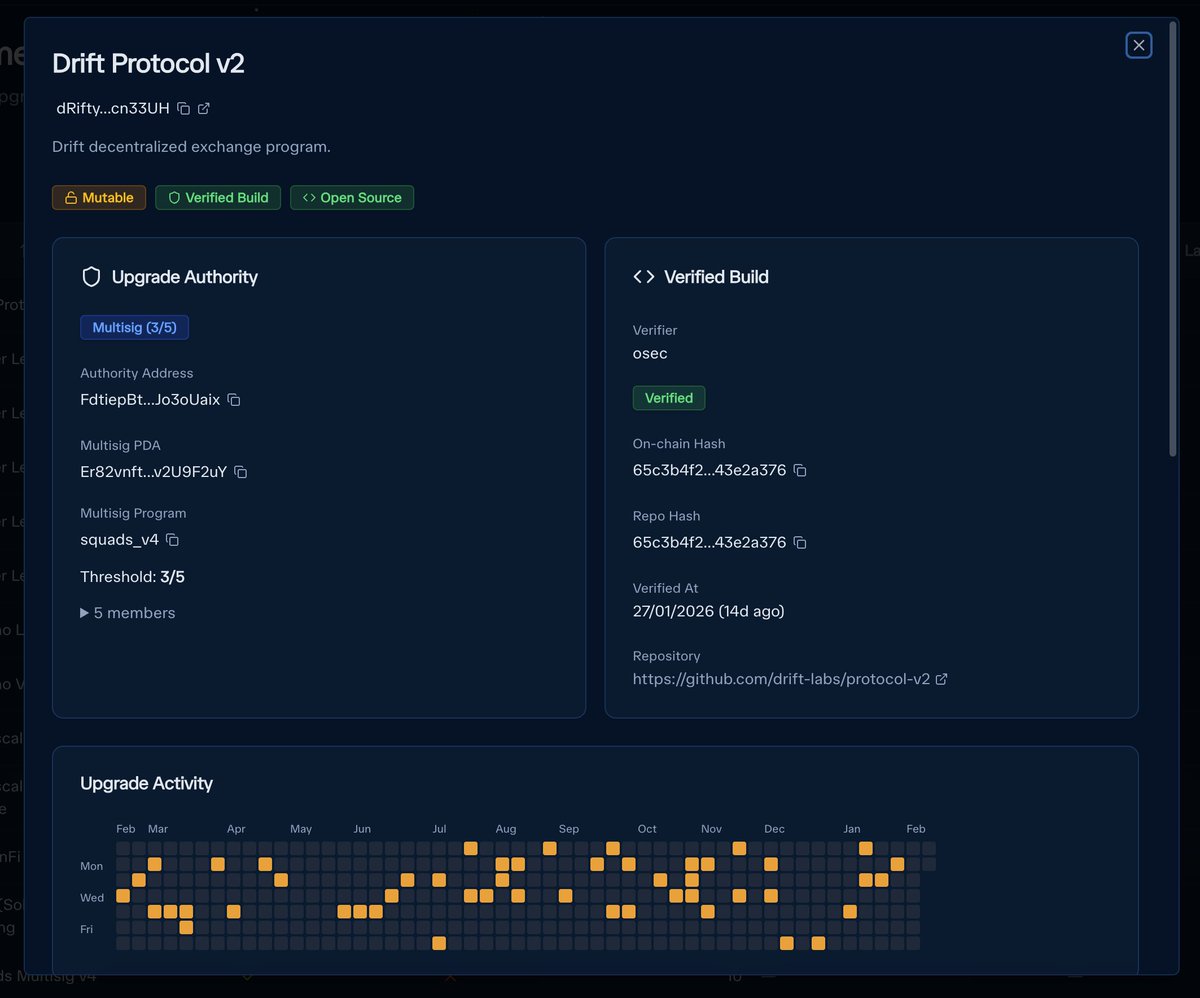1200x998 pixels.
Task: Copy the On-chain Hash value
Action: (x=800, y=470)
